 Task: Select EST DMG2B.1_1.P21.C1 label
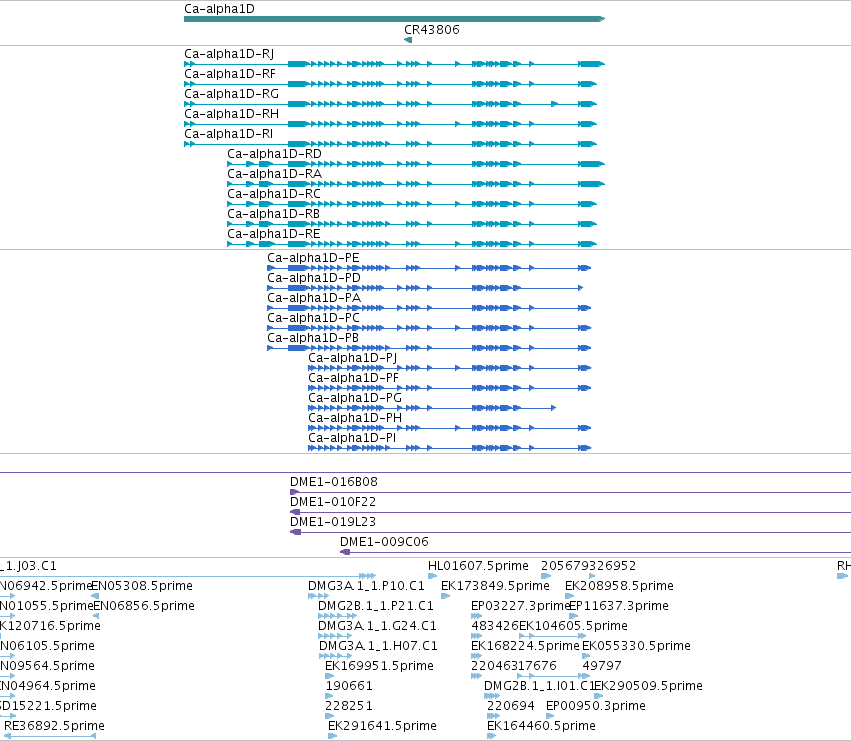(376, 606)
